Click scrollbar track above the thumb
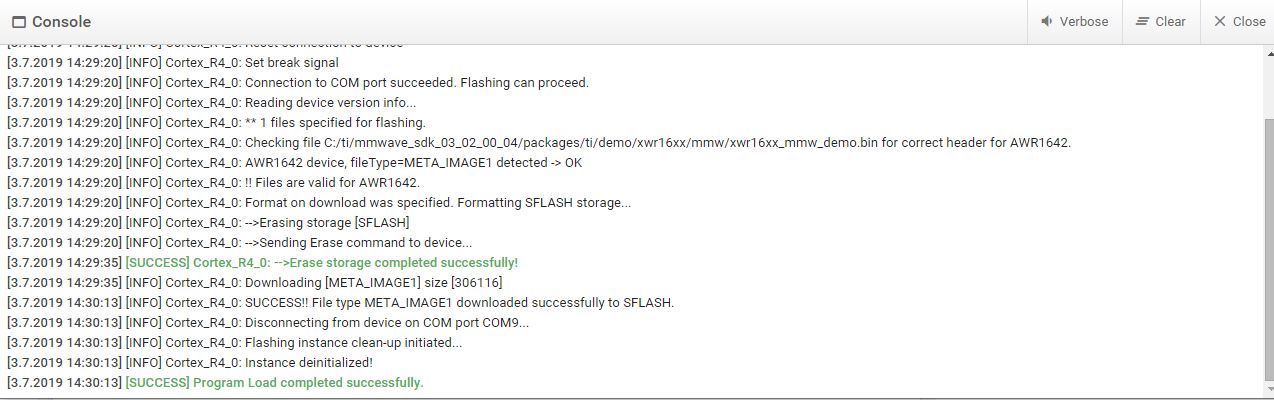 [1268, 85]
